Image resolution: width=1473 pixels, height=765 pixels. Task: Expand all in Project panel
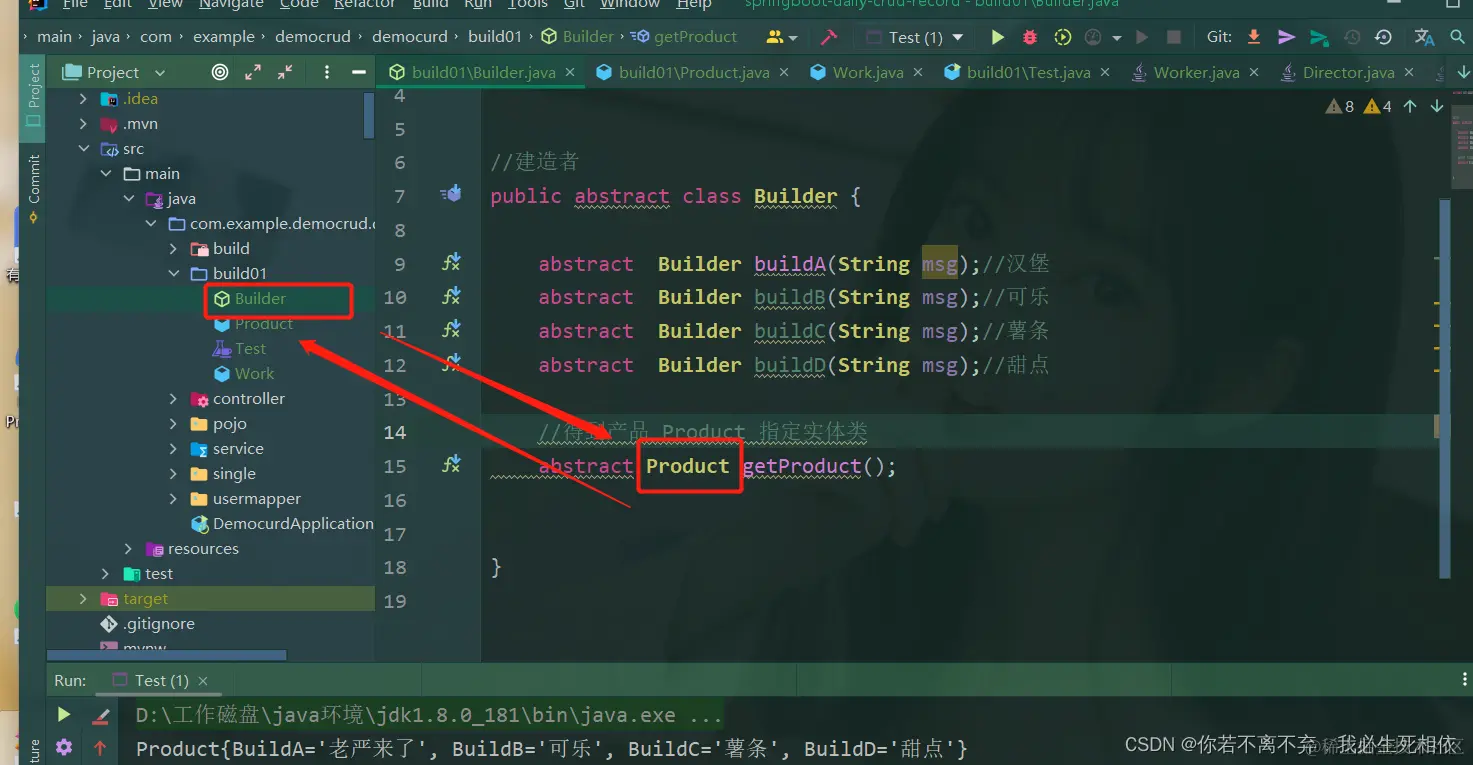click(x=253, y=72)
